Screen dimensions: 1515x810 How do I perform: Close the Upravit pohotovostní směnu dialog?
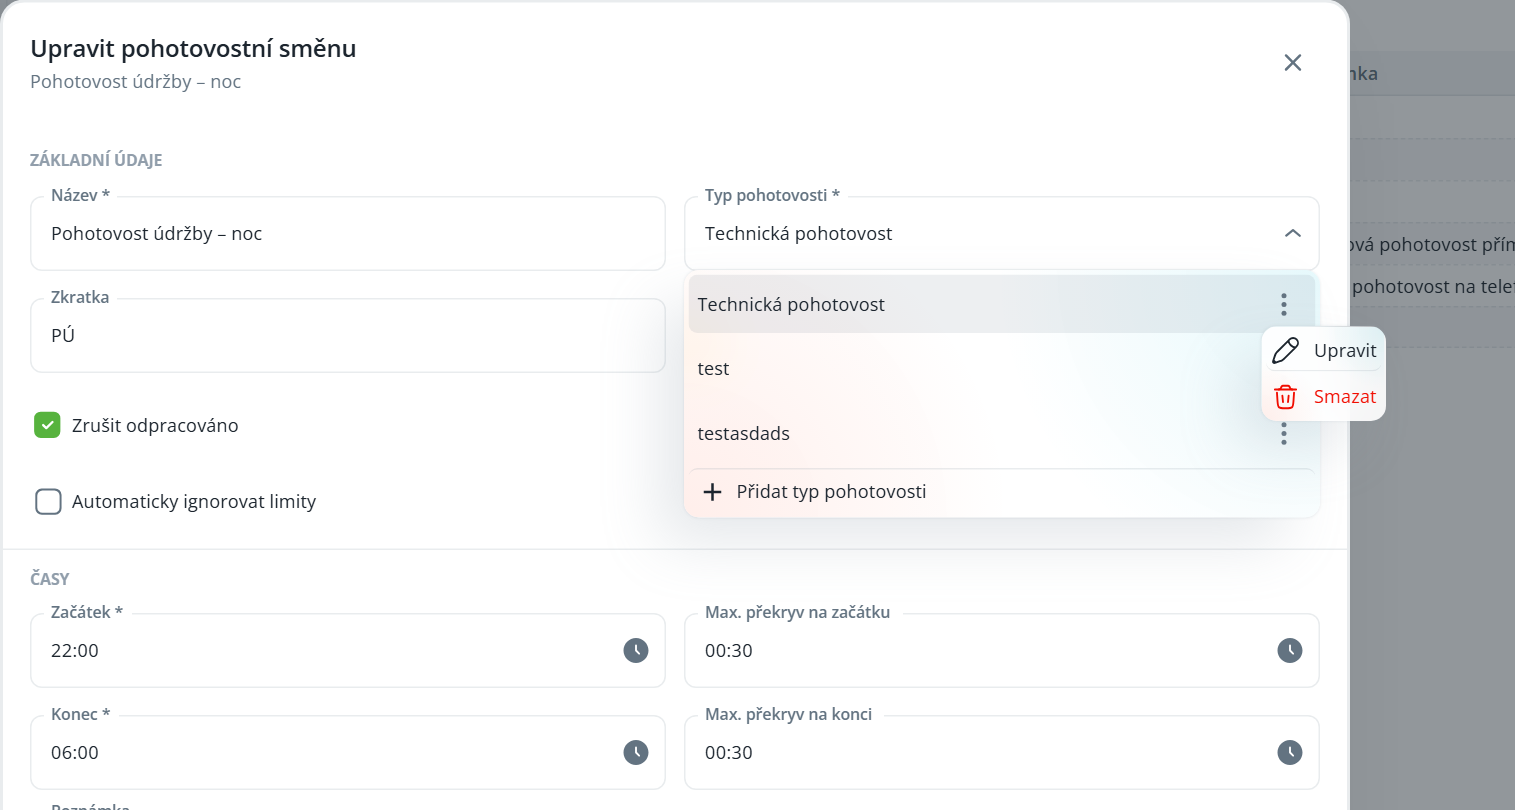(1293, 63)
